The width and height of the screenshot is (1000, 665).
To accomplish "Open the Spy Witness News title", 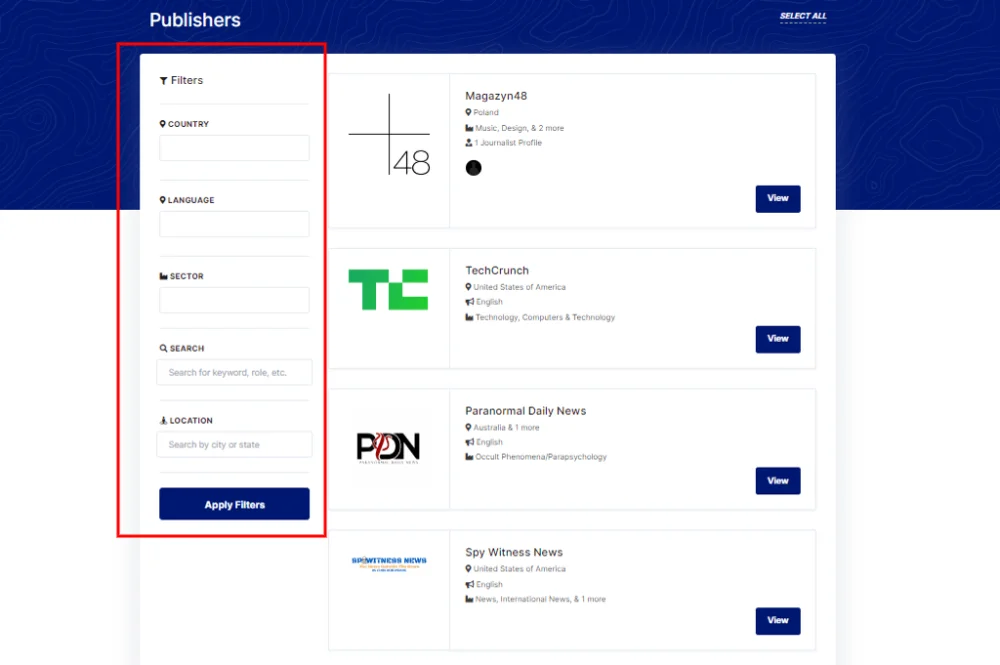I will pos(514,552).
